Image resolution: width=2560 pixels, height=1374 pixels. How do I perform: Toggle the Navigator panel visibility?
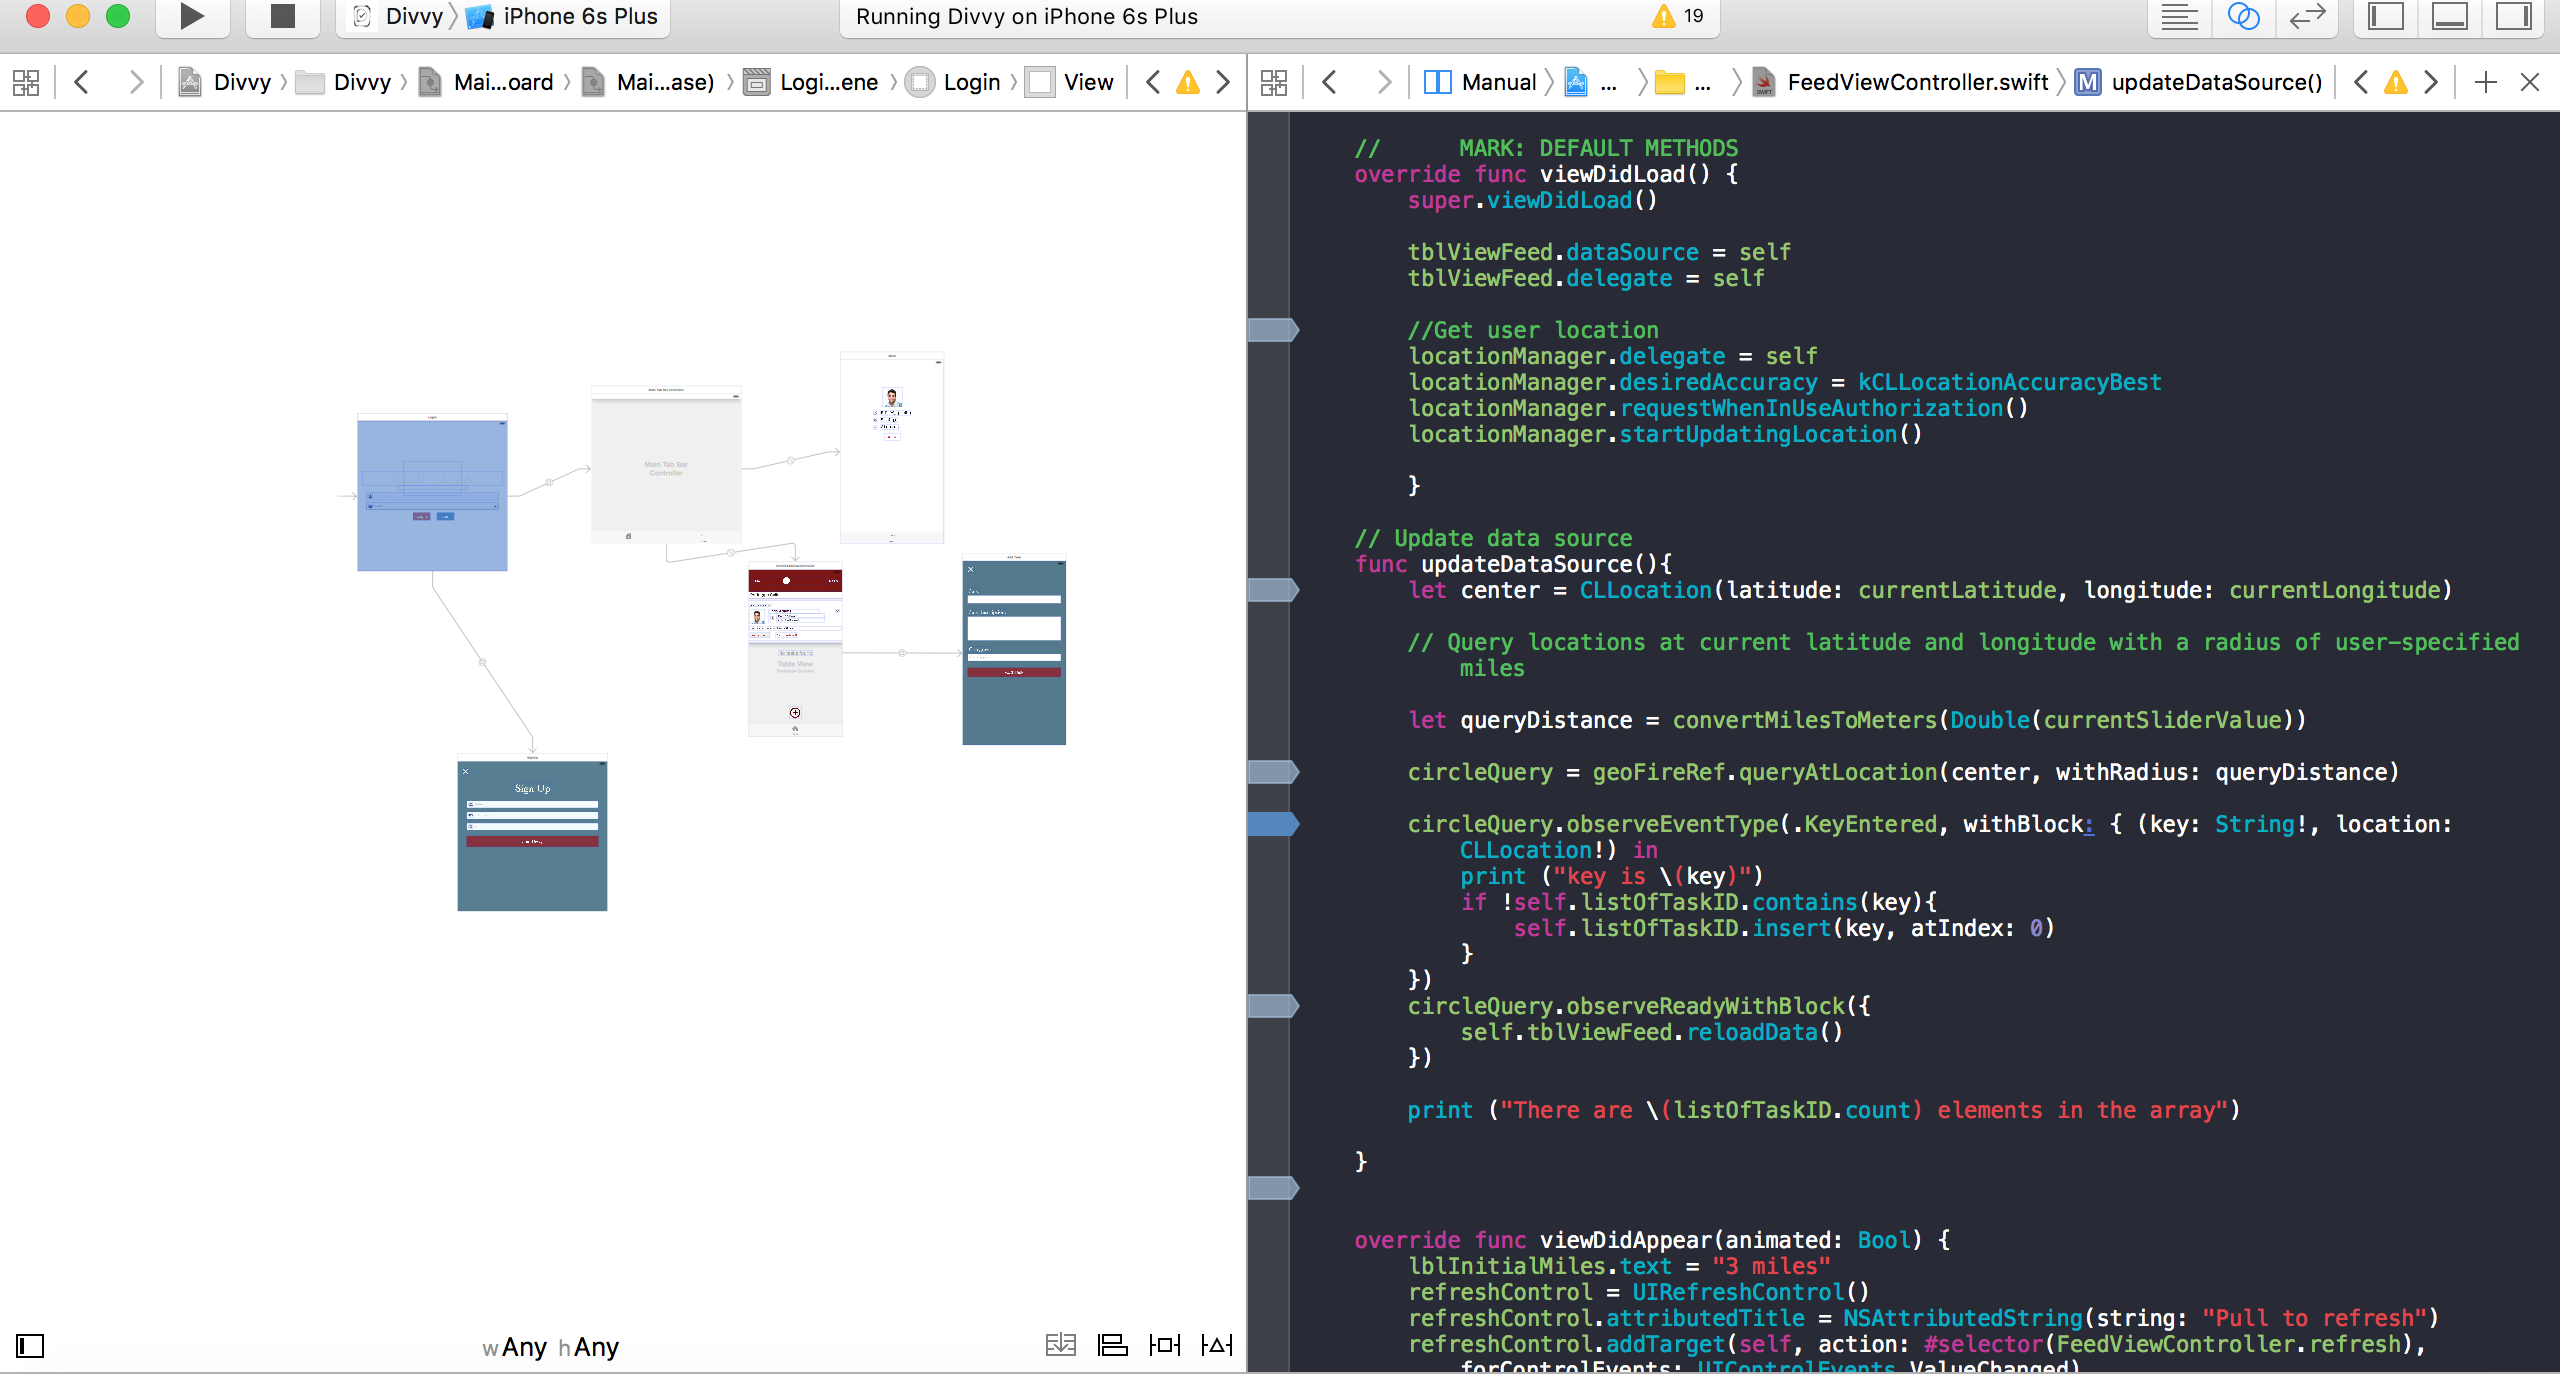click(x=2386, y=17)
